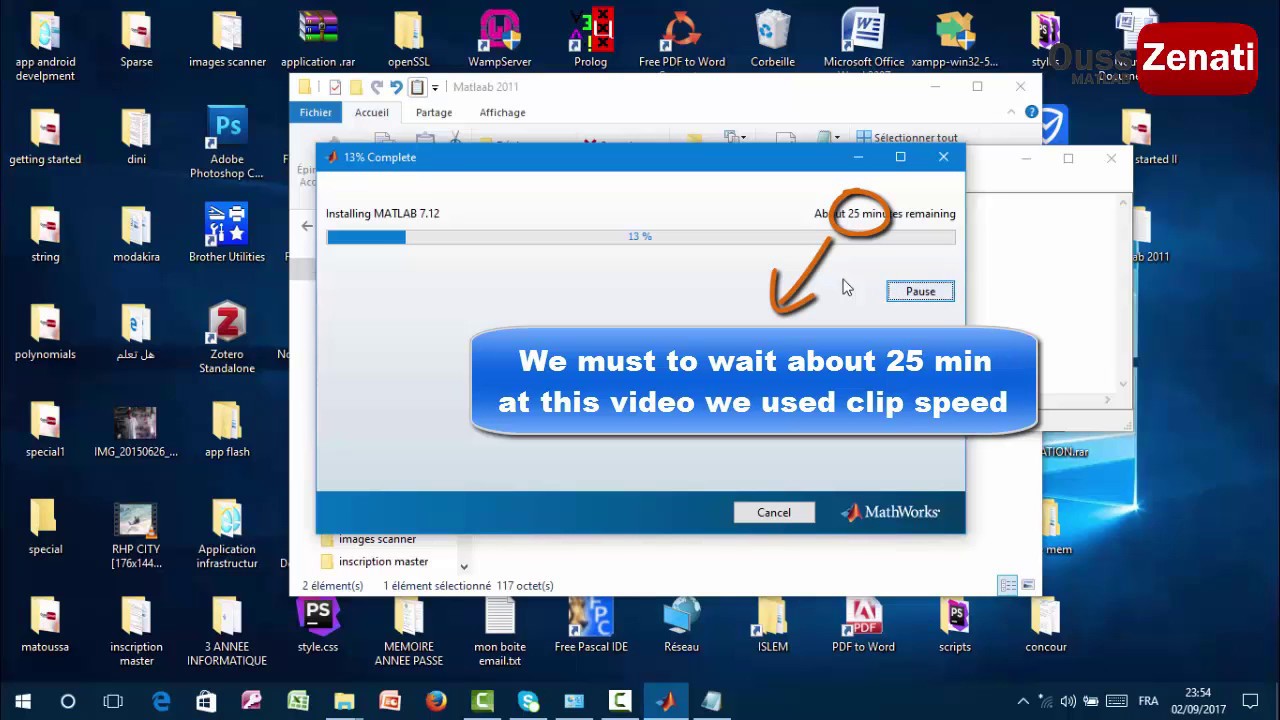Open the Fichier tab in Explorer
This screenshot has width=1280, height=720.
[x=315, y=112]
